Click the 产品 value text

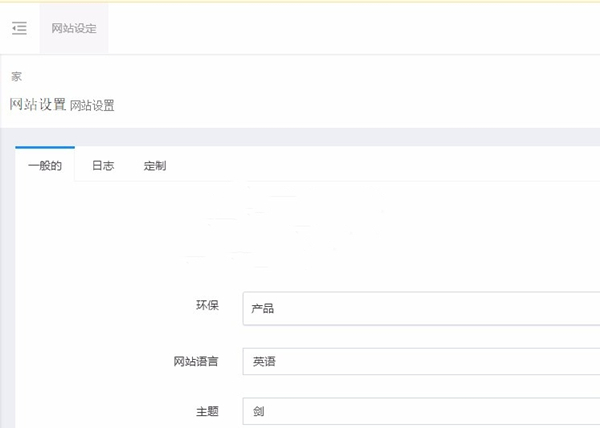pos(263,308)
